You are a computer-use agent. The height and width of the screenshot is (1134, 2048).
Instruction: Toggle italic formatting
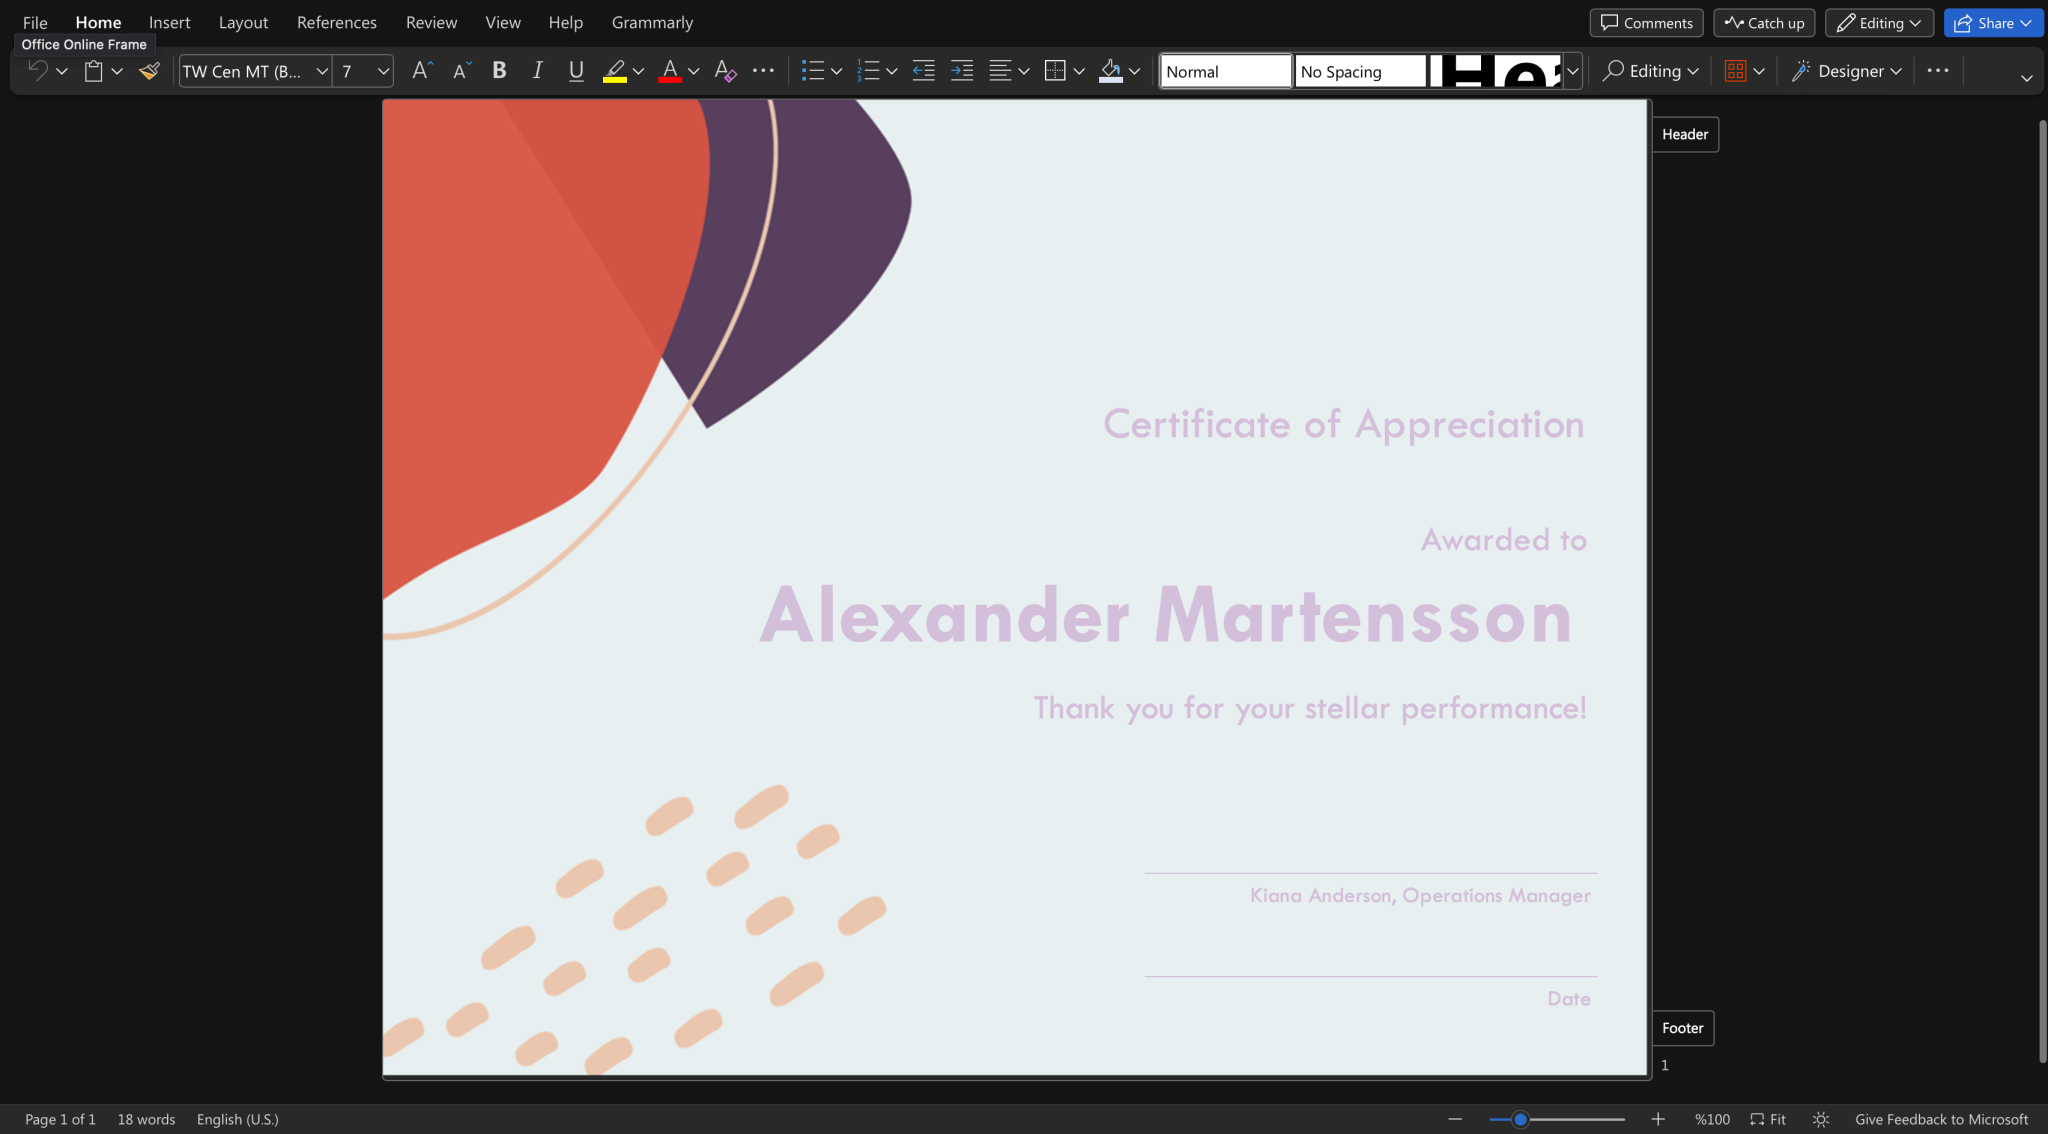537,70
